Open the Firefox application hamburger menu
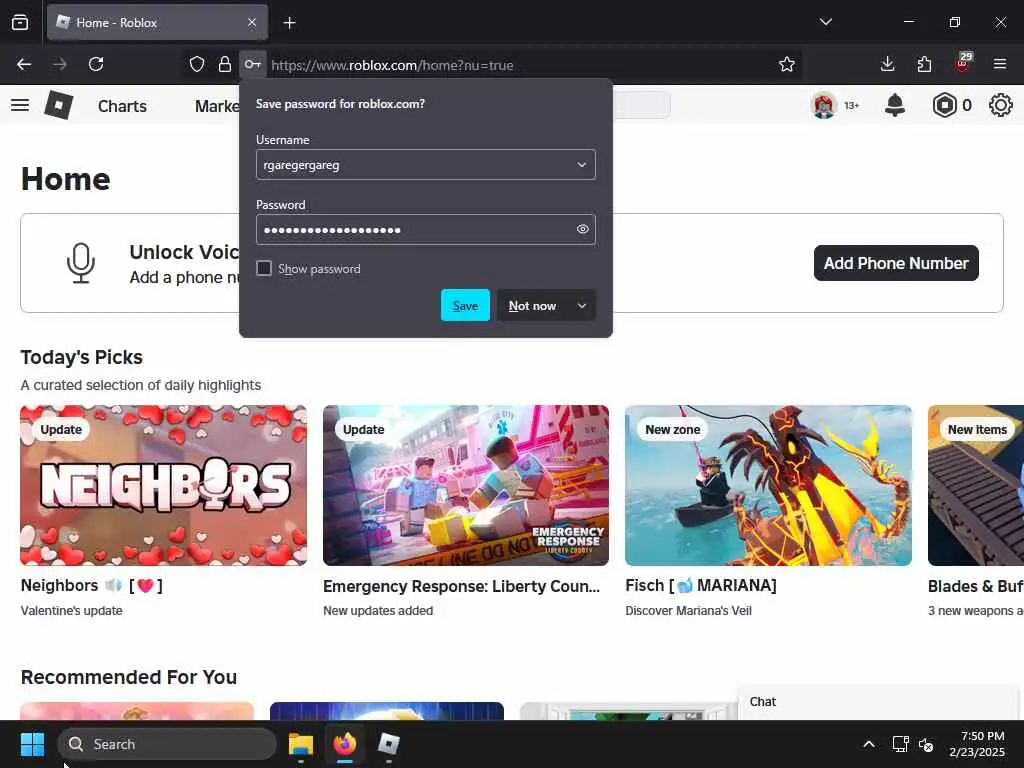This screenshot has width=1024, height=768. pyautogui.click(x=1000, y=64)
